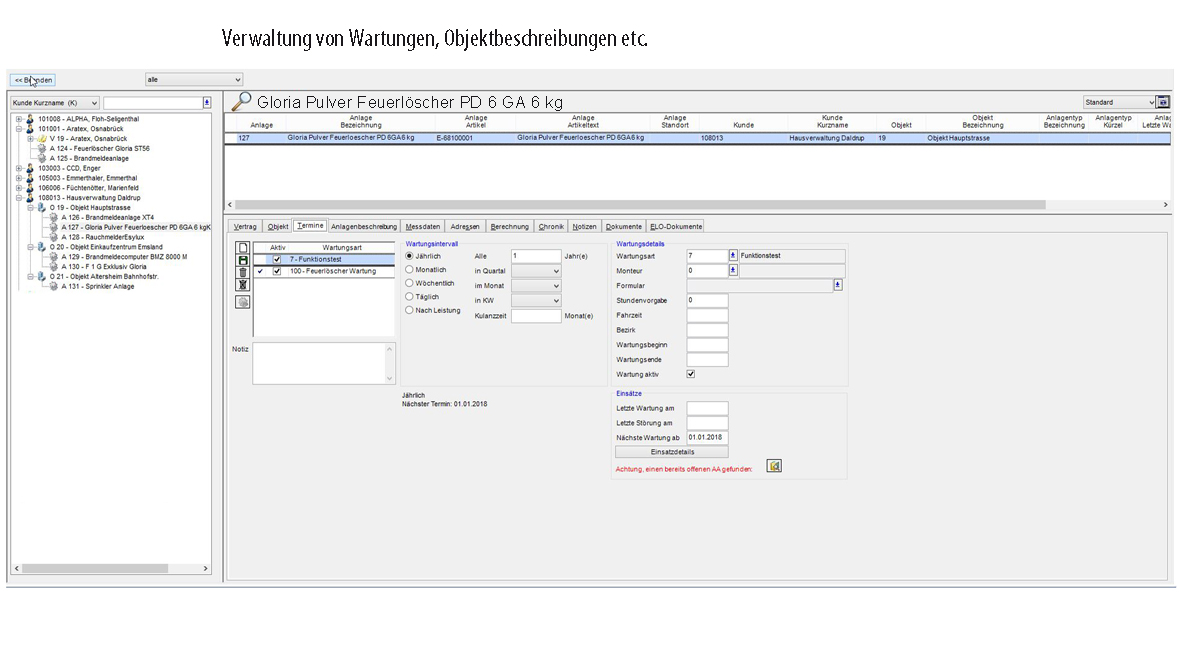1180x650 pixels.
Task: Click the Kulanzzeit input field
Action: point(536,316)
